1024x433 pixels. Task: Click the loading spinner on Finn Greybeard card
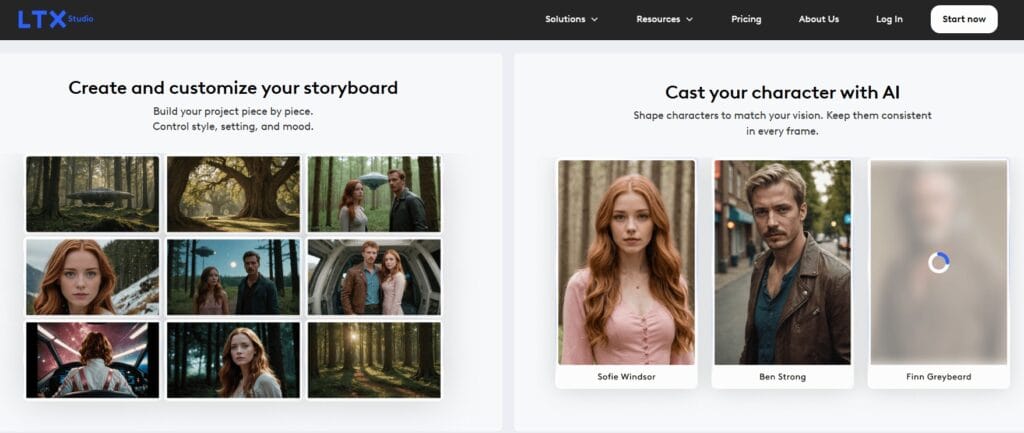pos(938,263)
